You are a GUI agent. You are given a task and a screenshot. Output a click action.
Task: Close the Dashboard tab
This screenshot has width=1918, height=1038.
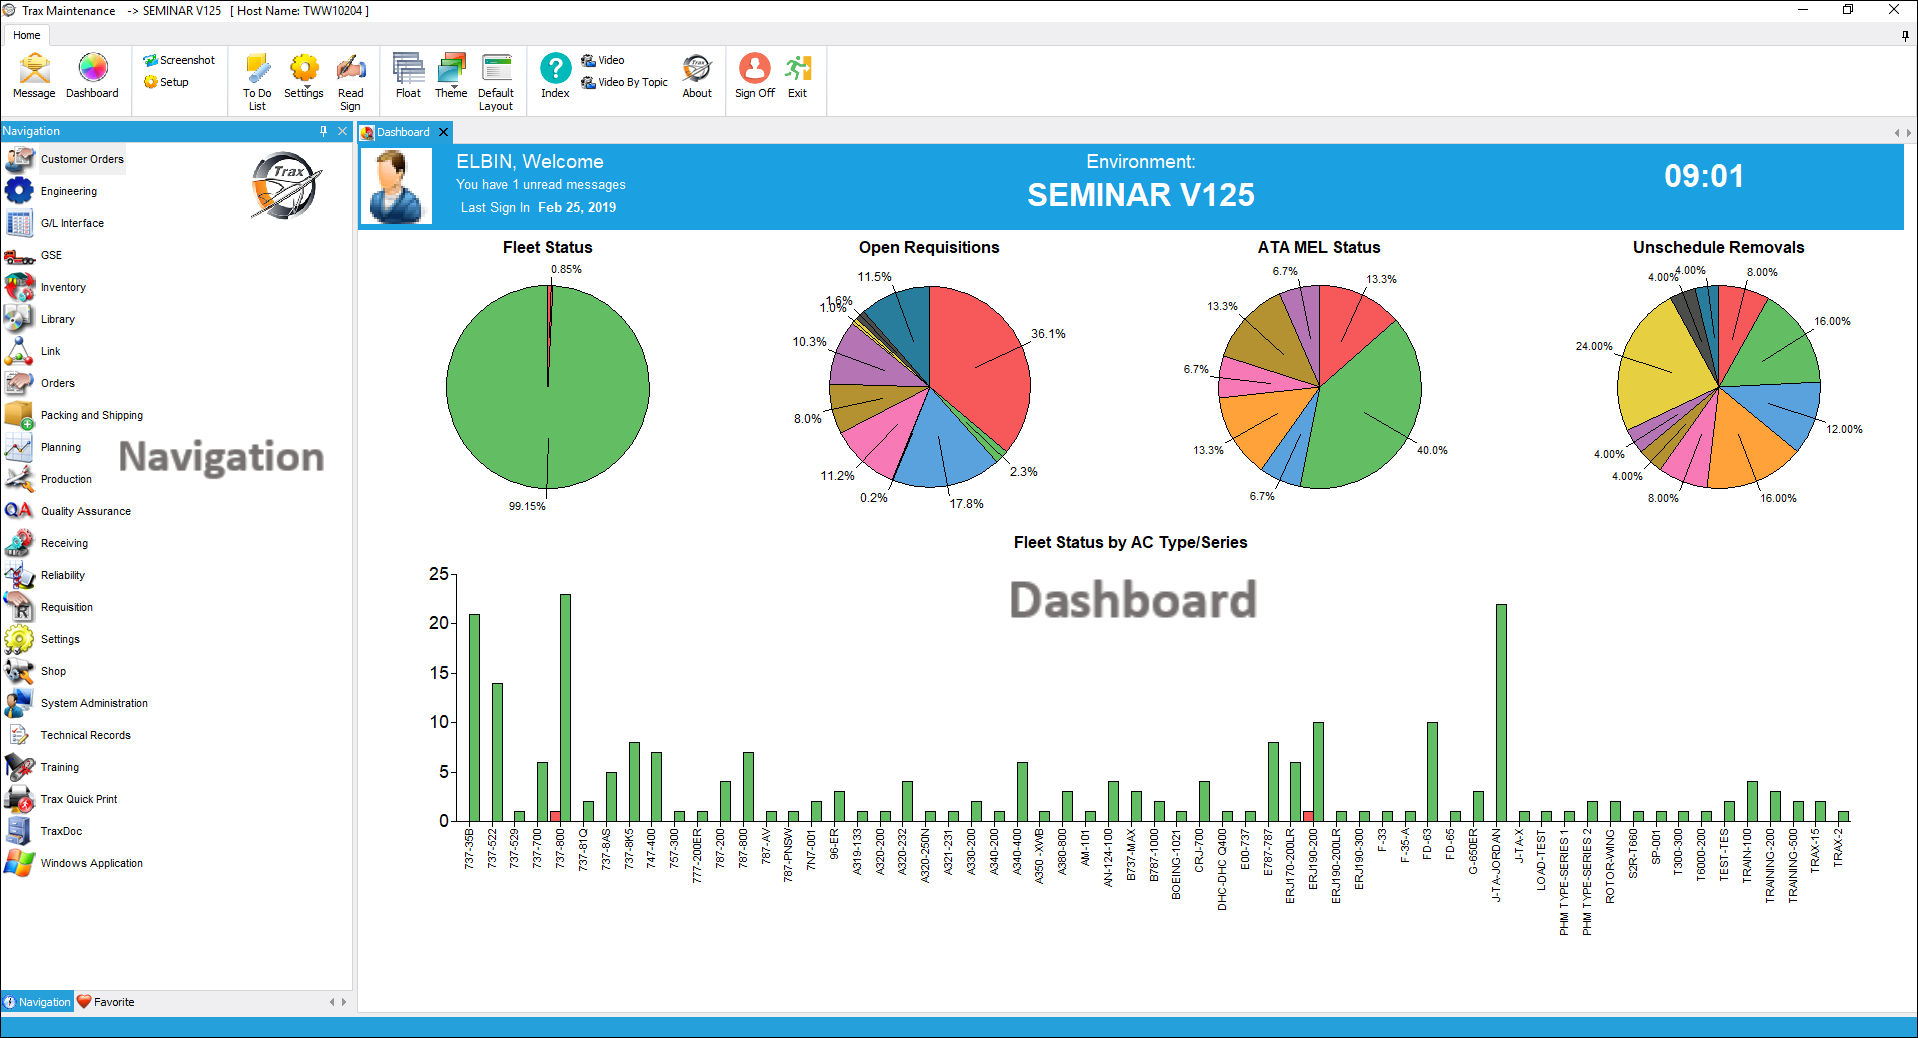coord(443,132)
